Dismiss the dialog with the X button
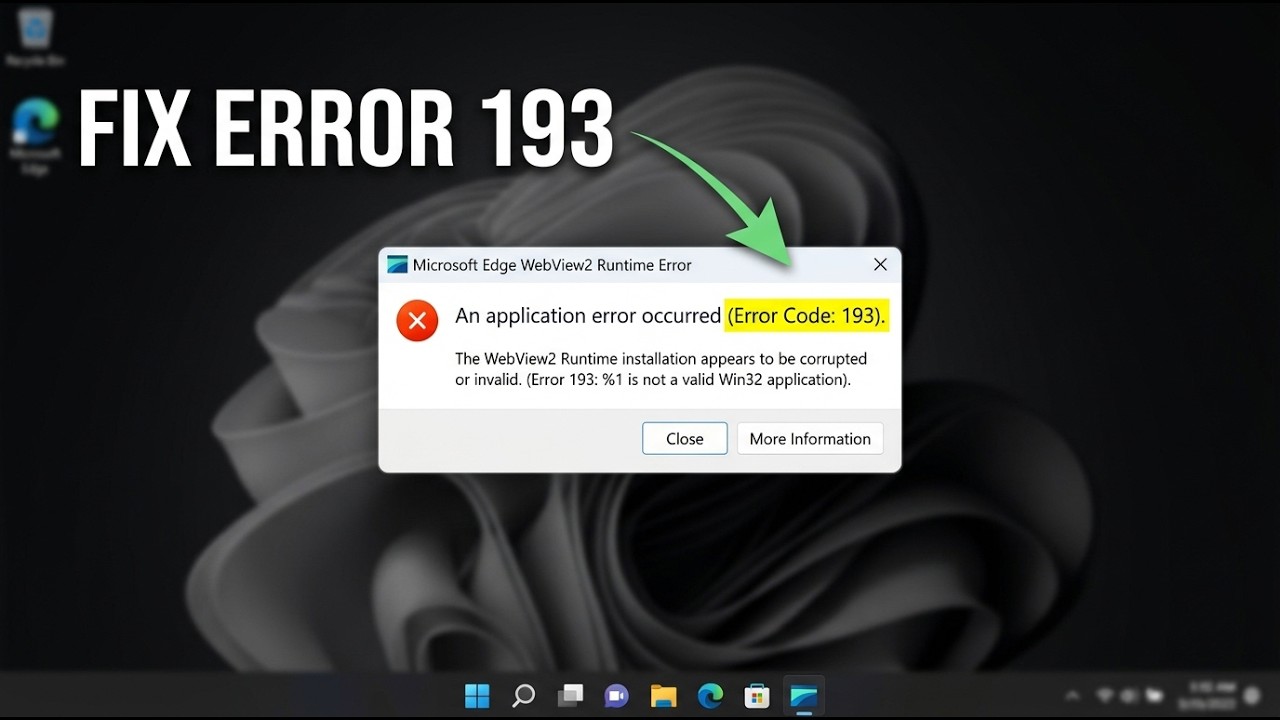Viewport: 1280px width, 720px height. tap(880, 265)
